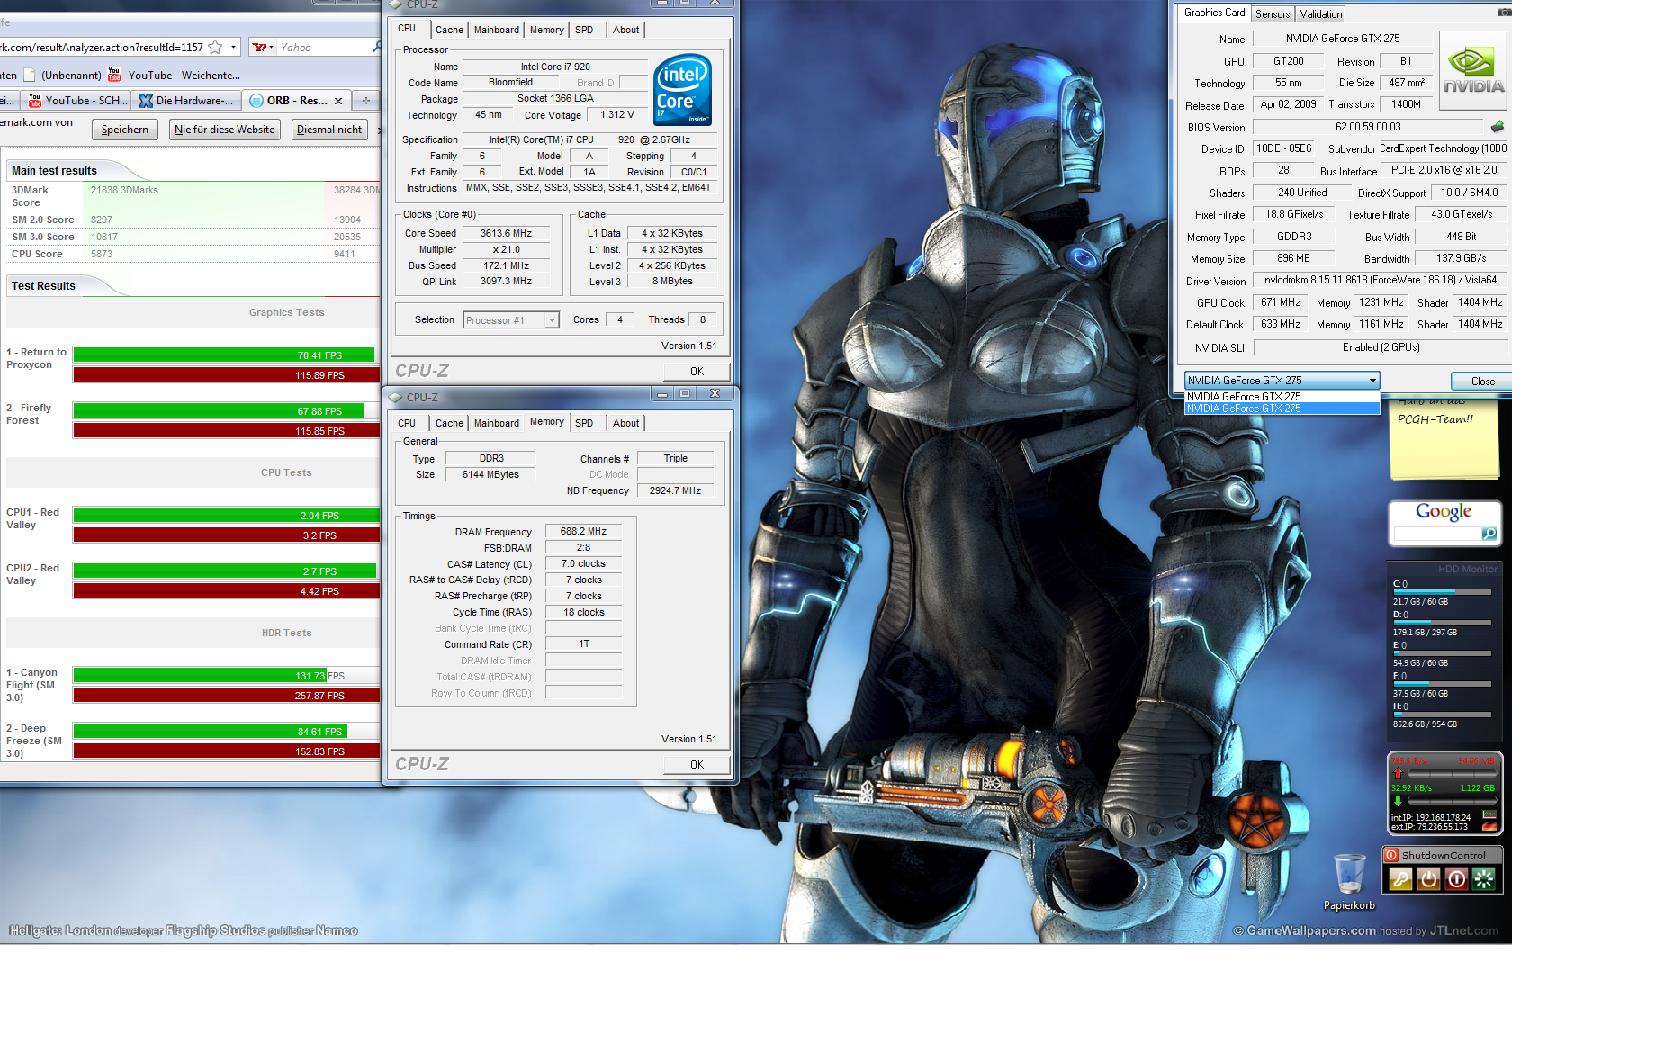The width and height of the screenshot is (1680, 1050).
Task: Click the Main test results heading
Action: [x=54, y=171]
